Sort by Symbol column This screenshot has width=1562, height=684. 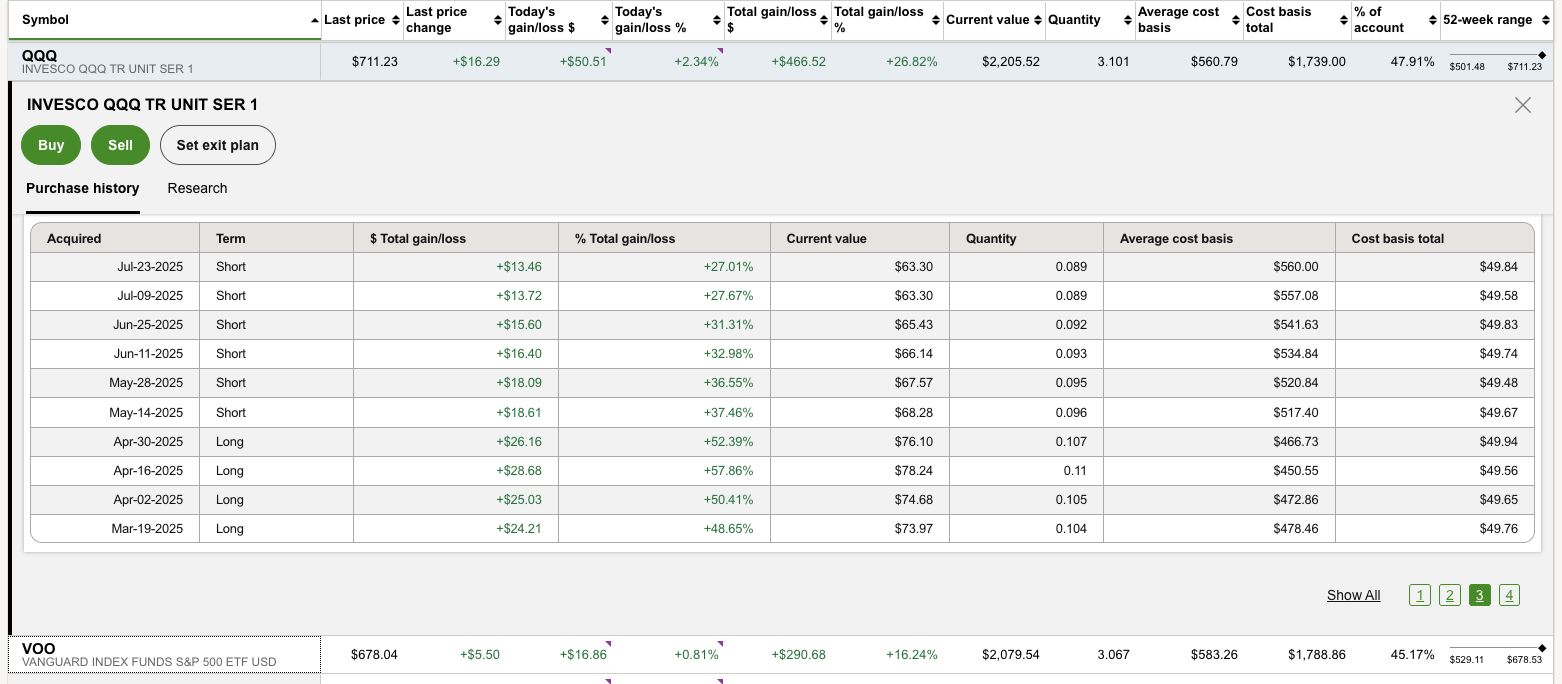(164, 20)
